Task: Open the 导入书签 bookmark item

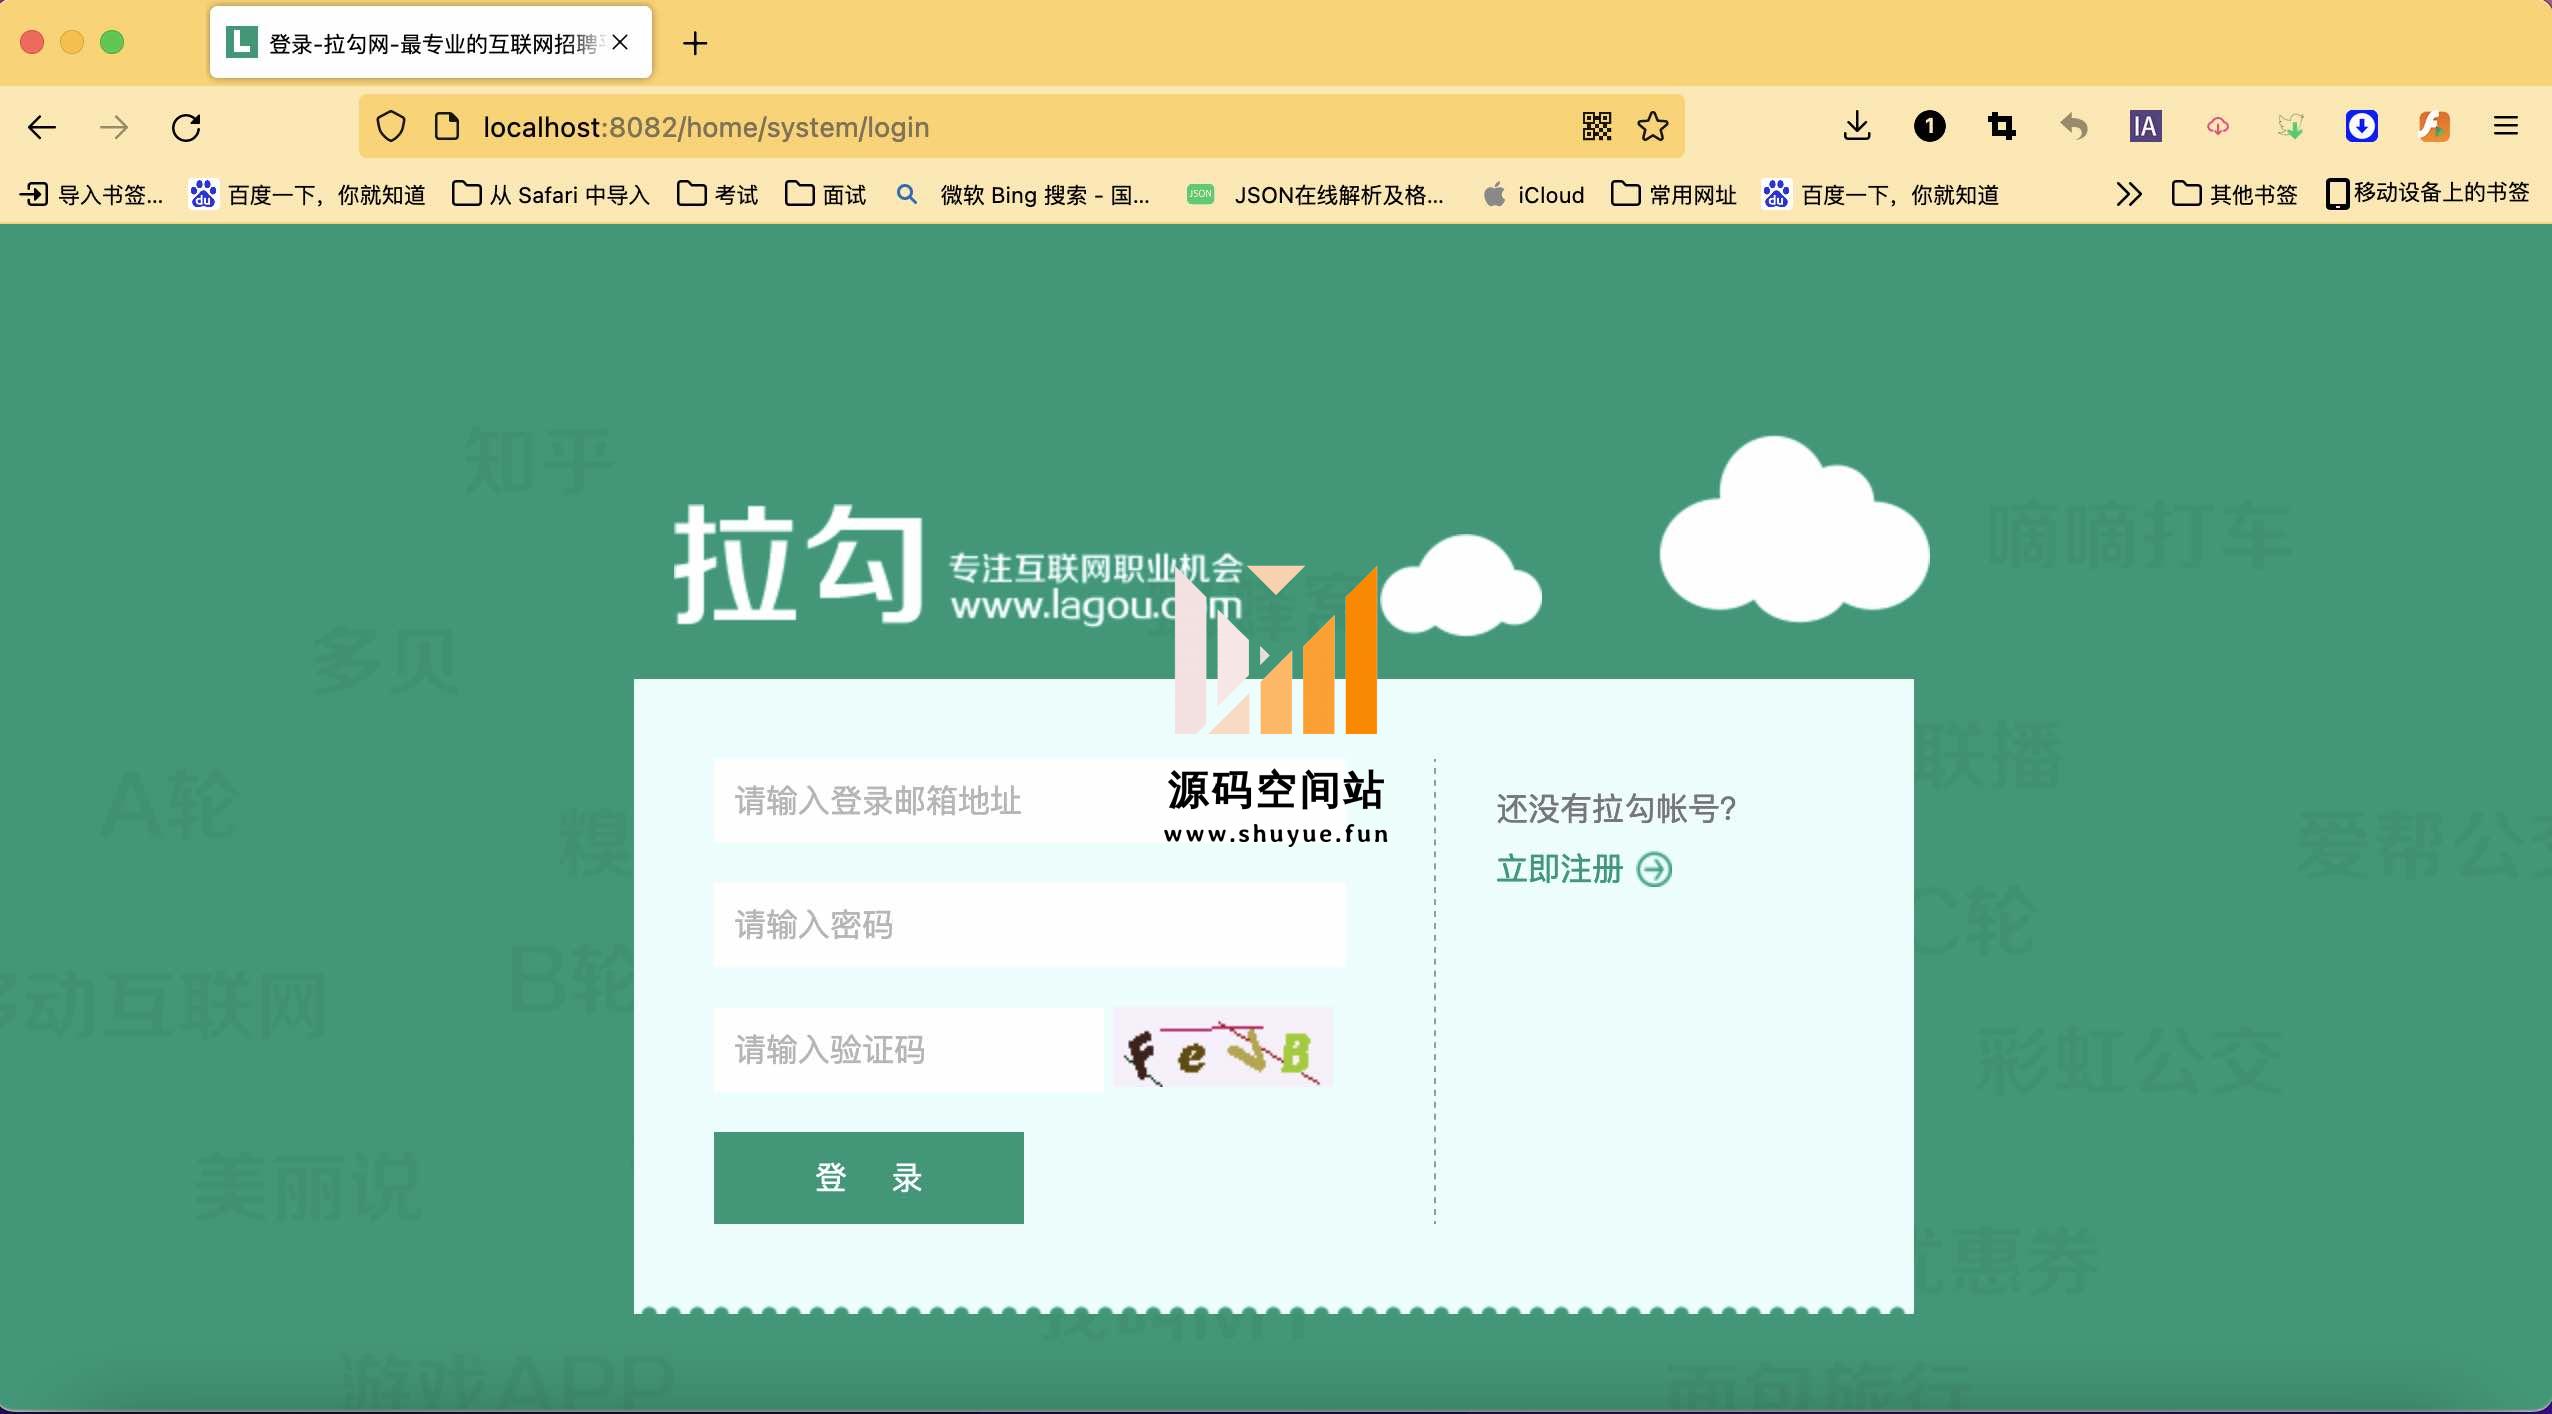Action: click(x=92, y=194)
